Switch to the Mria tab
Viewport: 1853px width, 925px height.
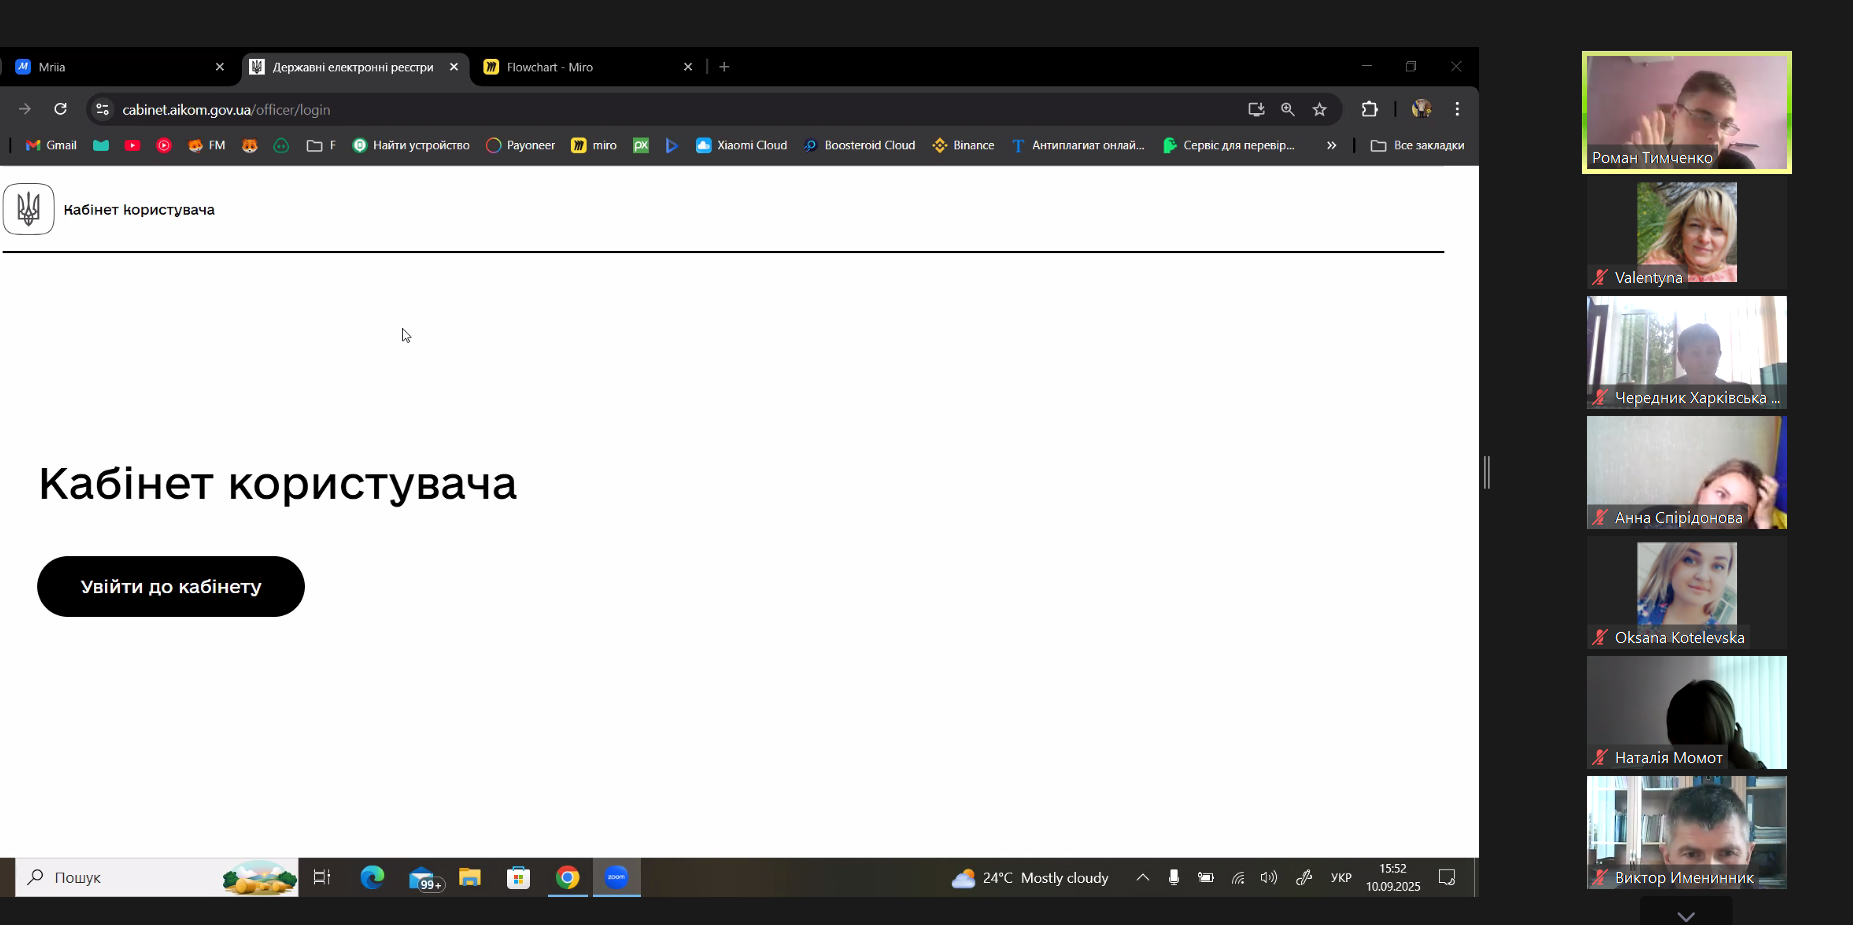(x=110, y=67)
